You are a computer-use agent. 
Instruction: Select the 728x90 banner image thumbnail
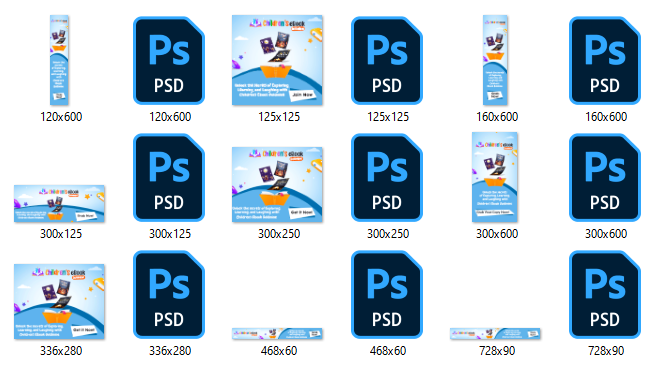(495, 334)
